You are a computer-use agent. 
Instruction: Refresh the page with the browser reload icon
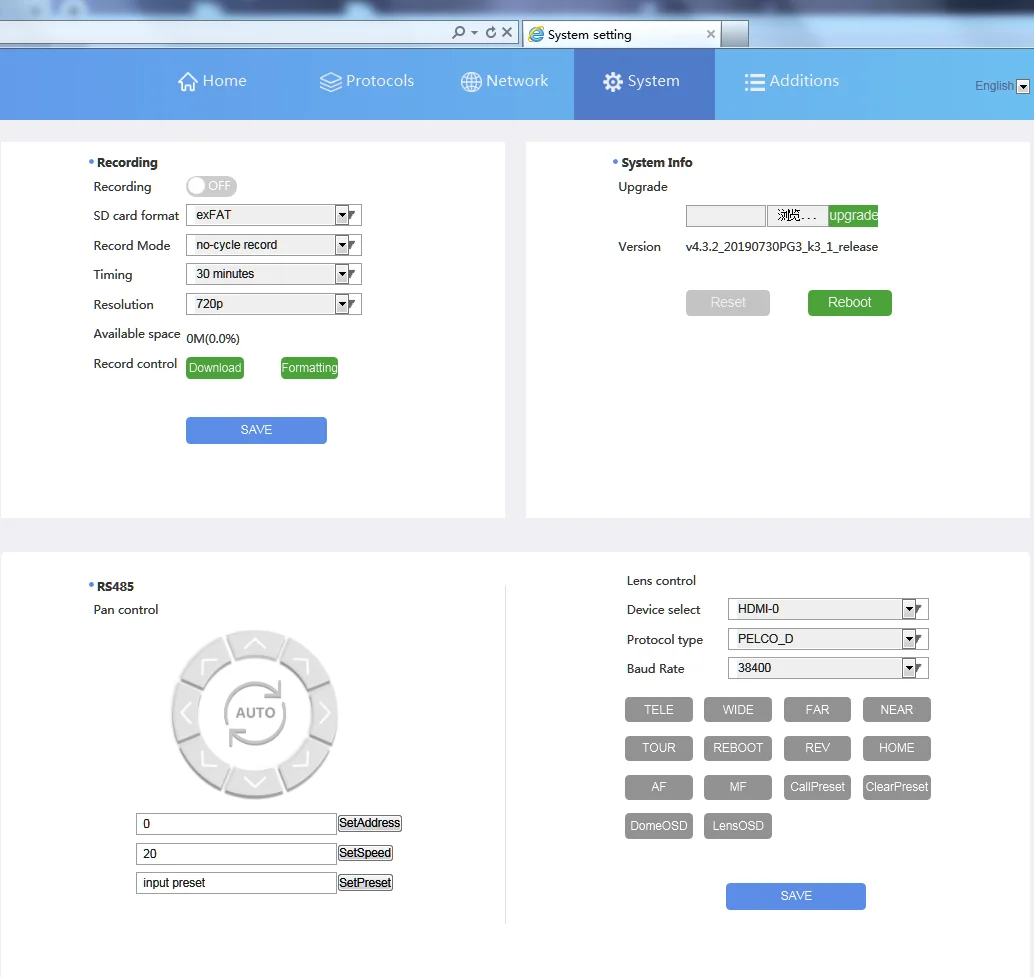pos(491,32)
